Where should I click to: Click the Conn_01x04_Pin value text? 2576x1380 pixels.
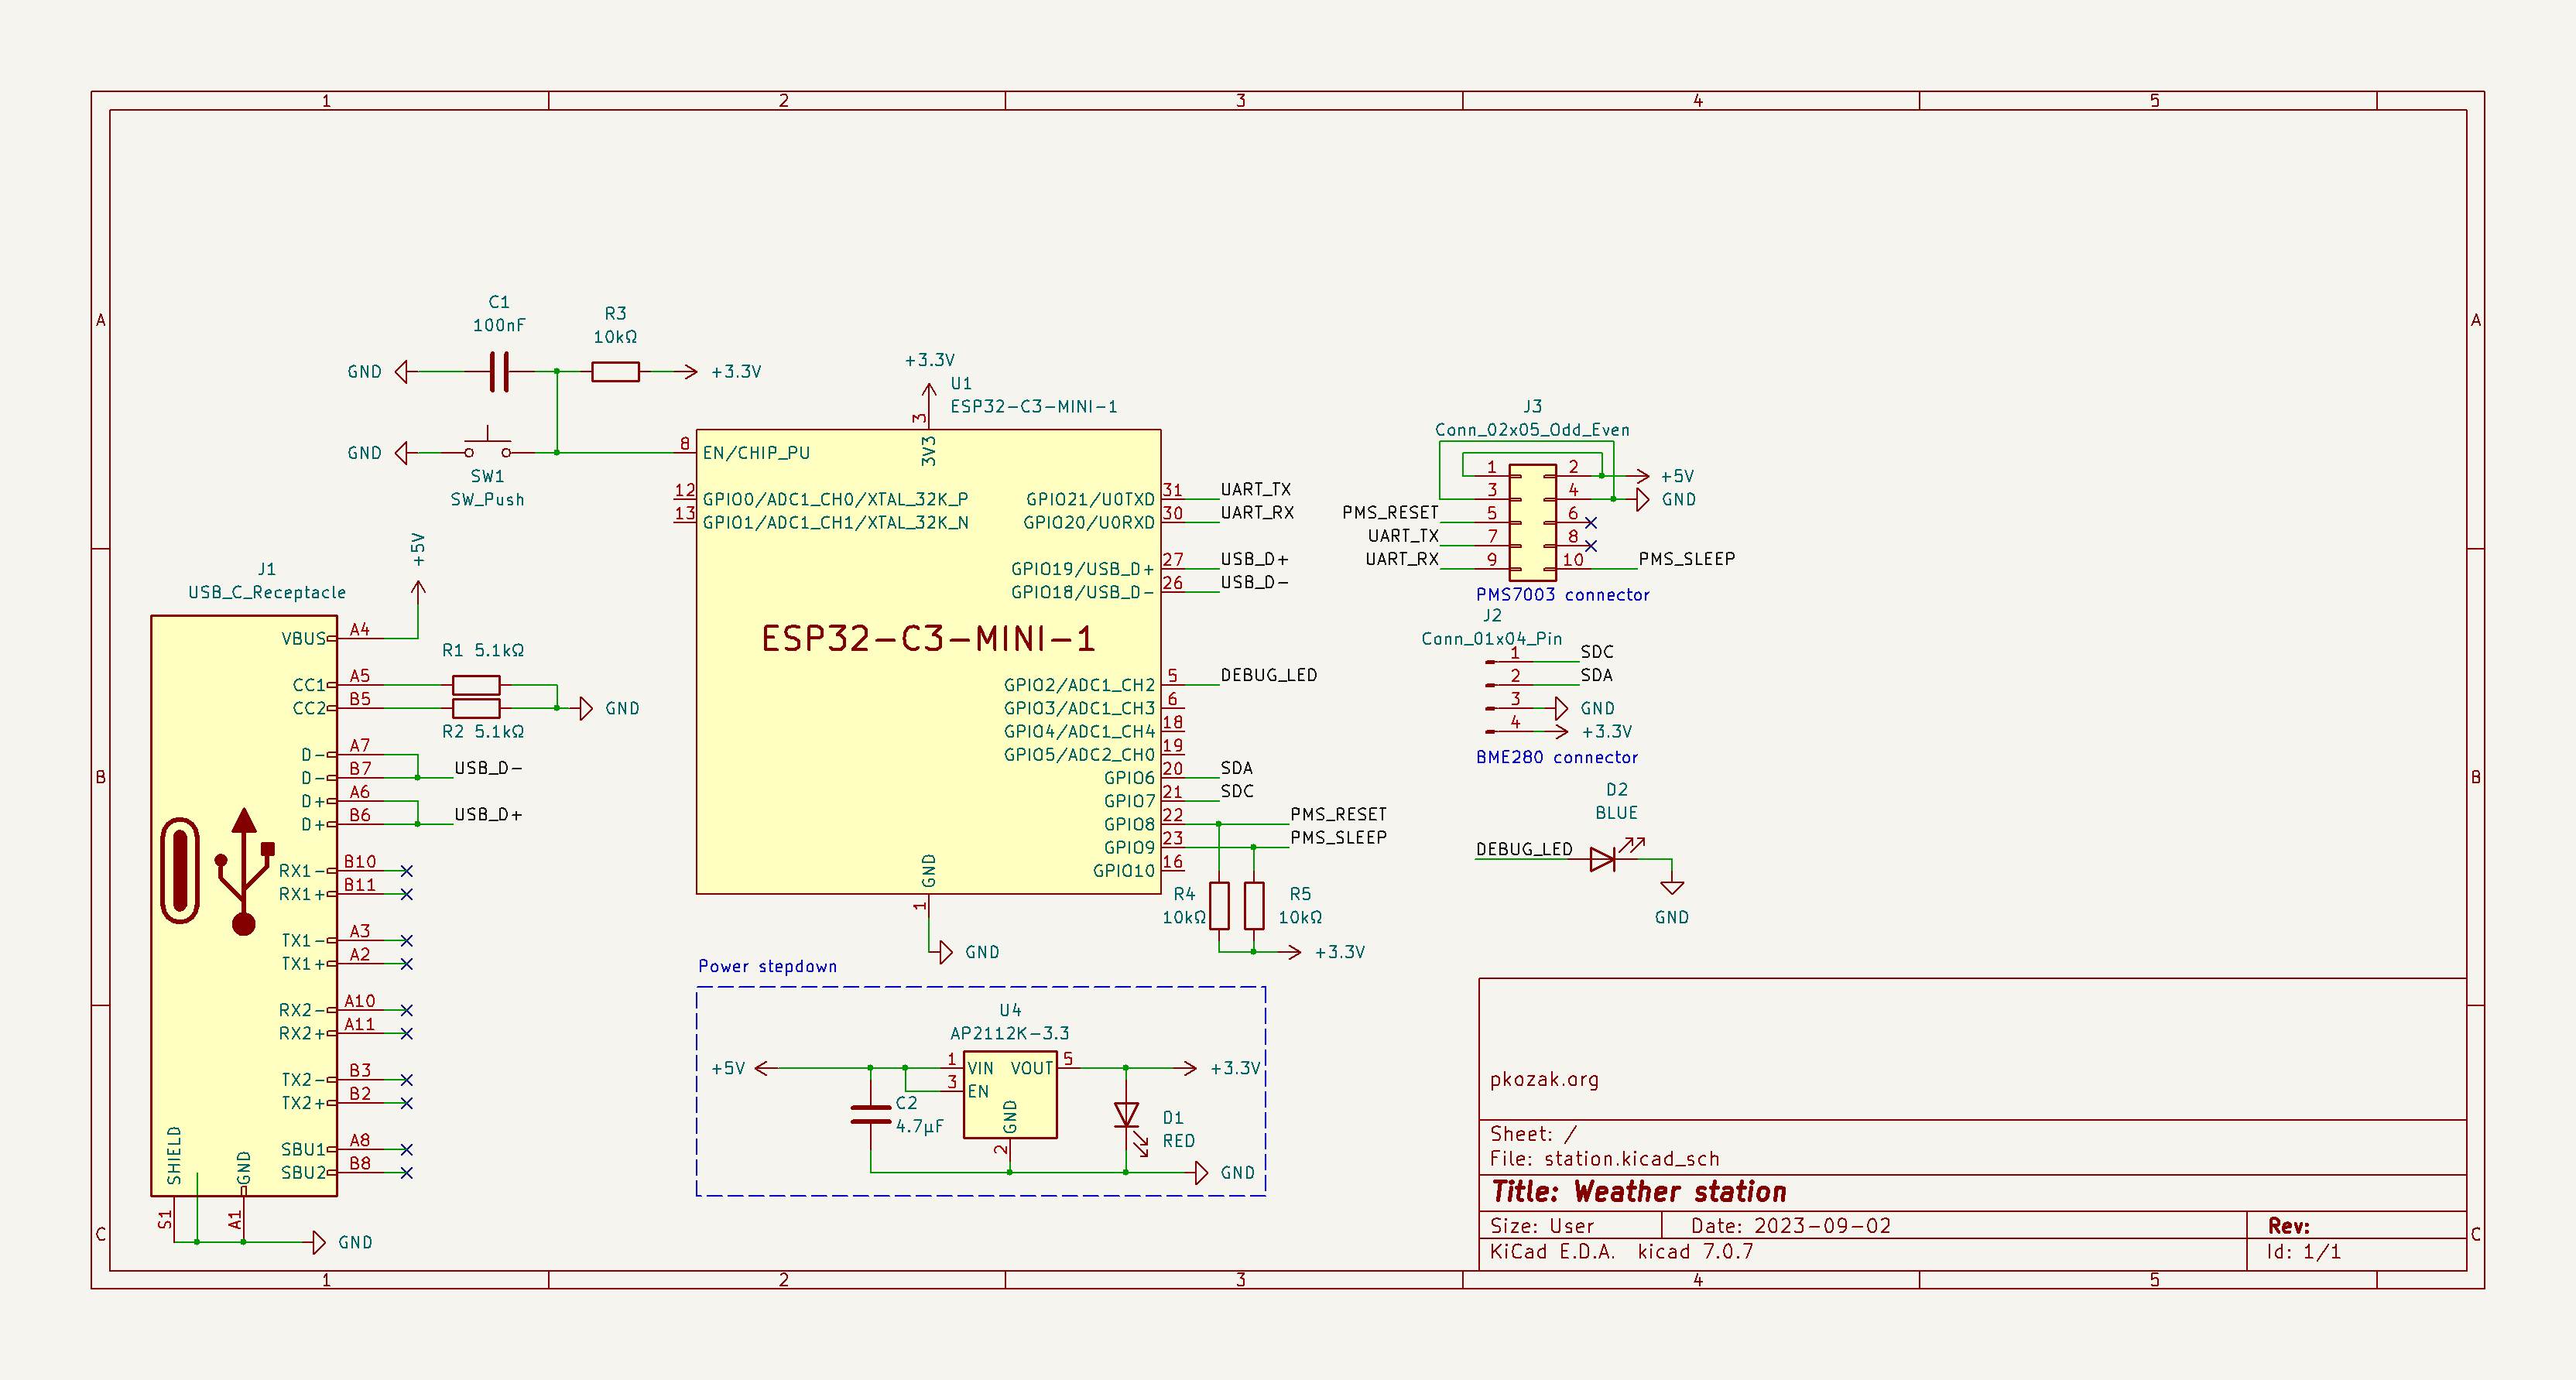1491,638
